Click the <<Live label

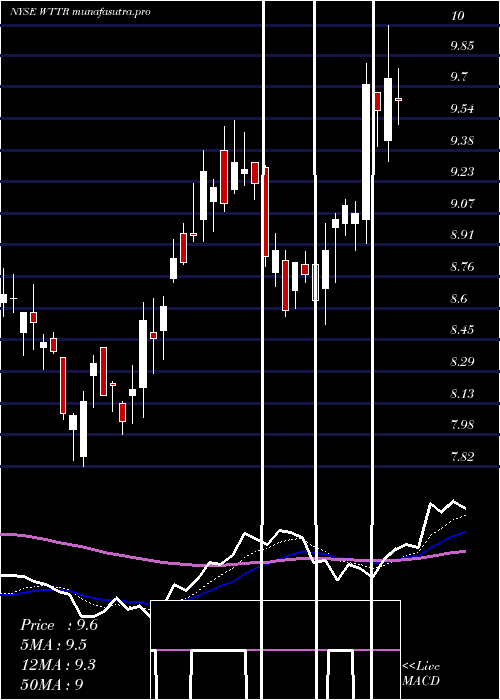[421, 666]
